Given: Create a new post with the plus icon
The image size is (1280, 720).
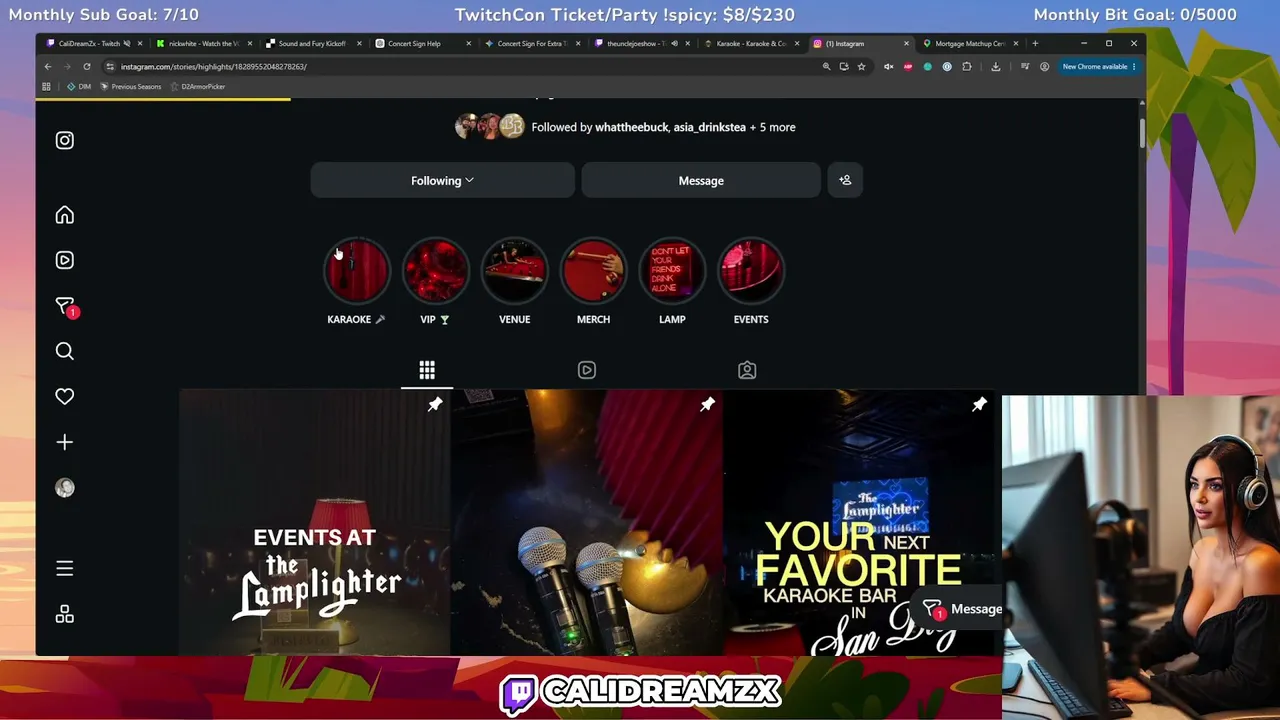Looking at the screenshot, I should [x=65, y=442].
